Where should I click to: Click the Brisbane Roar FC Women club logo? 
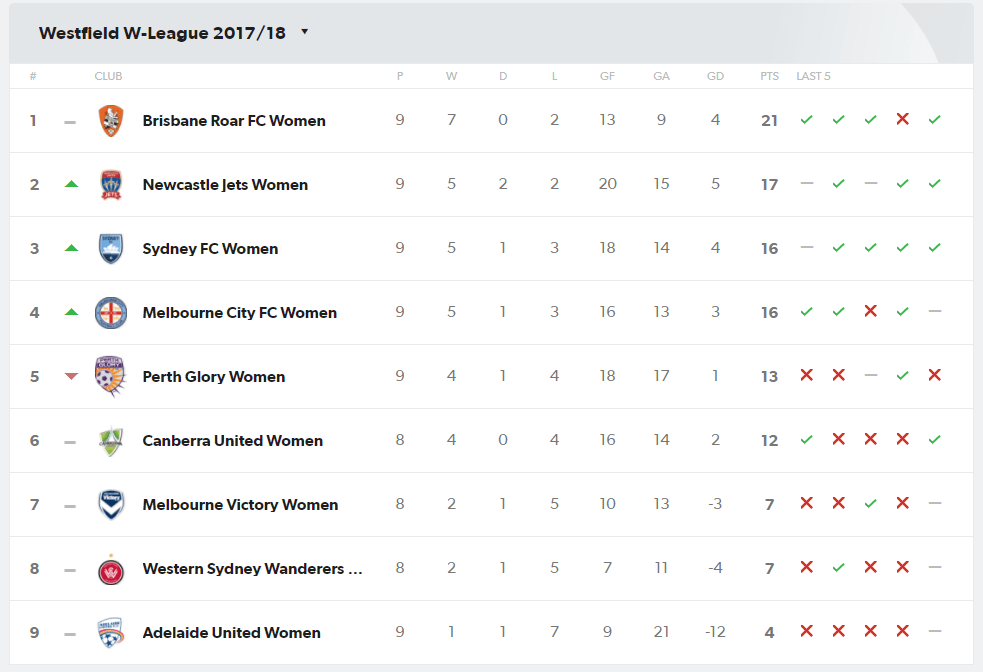(x=111, y=121)
